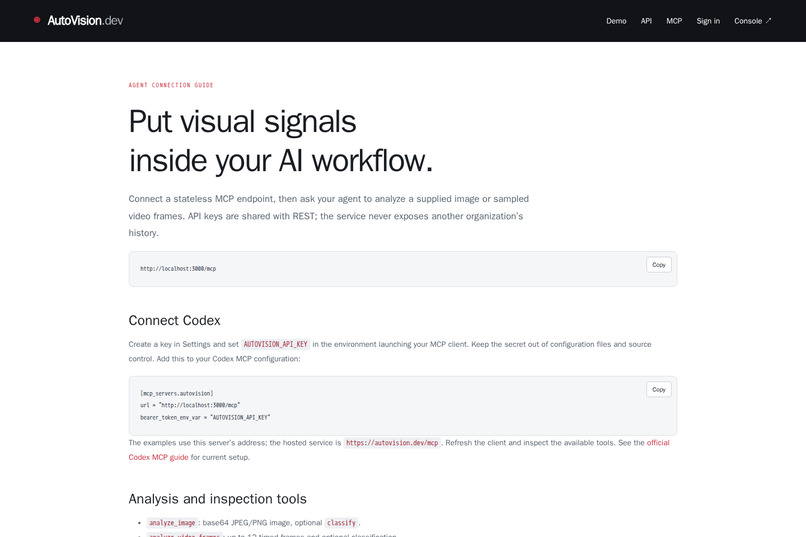Click the classify inline code
This screenshot has height=537, width=806.
tap(341, 523)
